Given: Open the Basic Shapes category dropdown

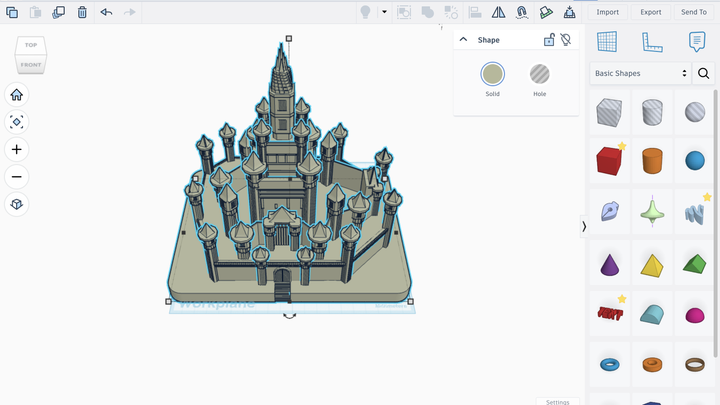Looking at the screenshot, I should (640, 73).
